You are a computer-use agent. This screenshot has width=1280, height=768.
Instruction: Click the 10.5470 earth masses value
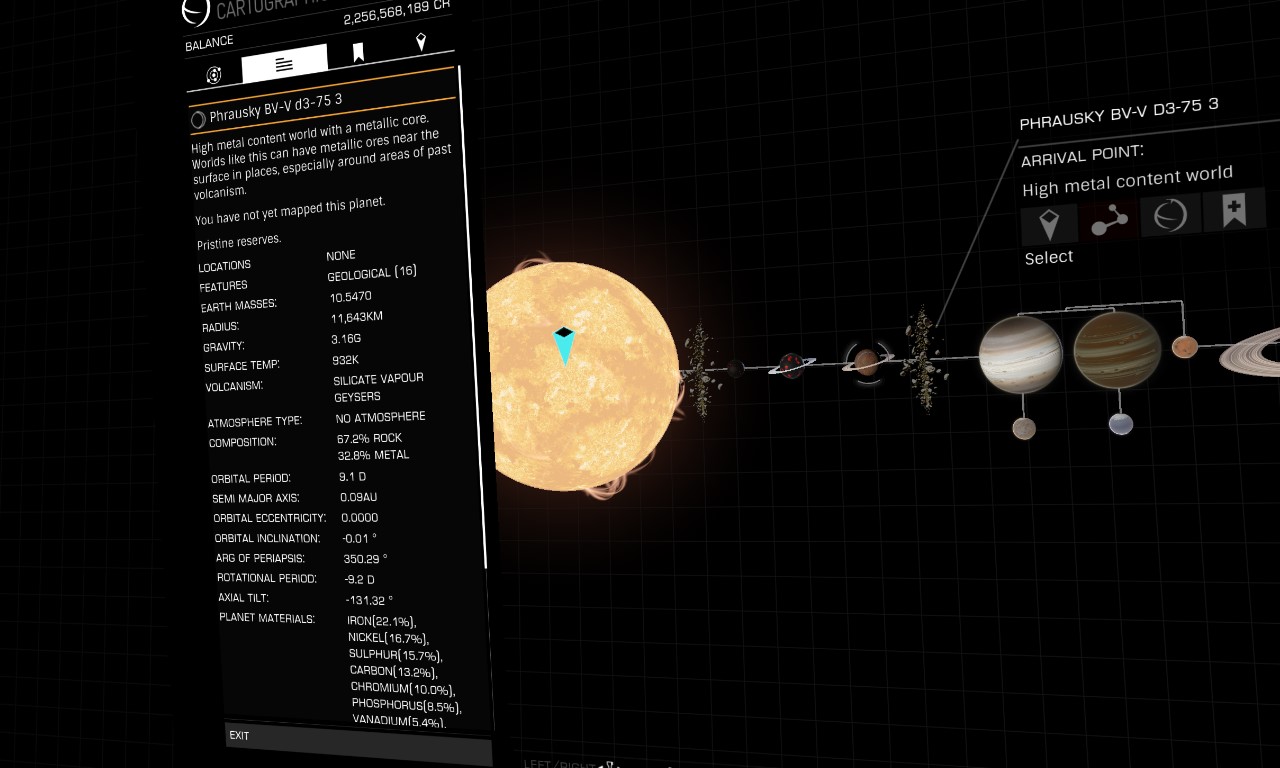coord(351,297)
